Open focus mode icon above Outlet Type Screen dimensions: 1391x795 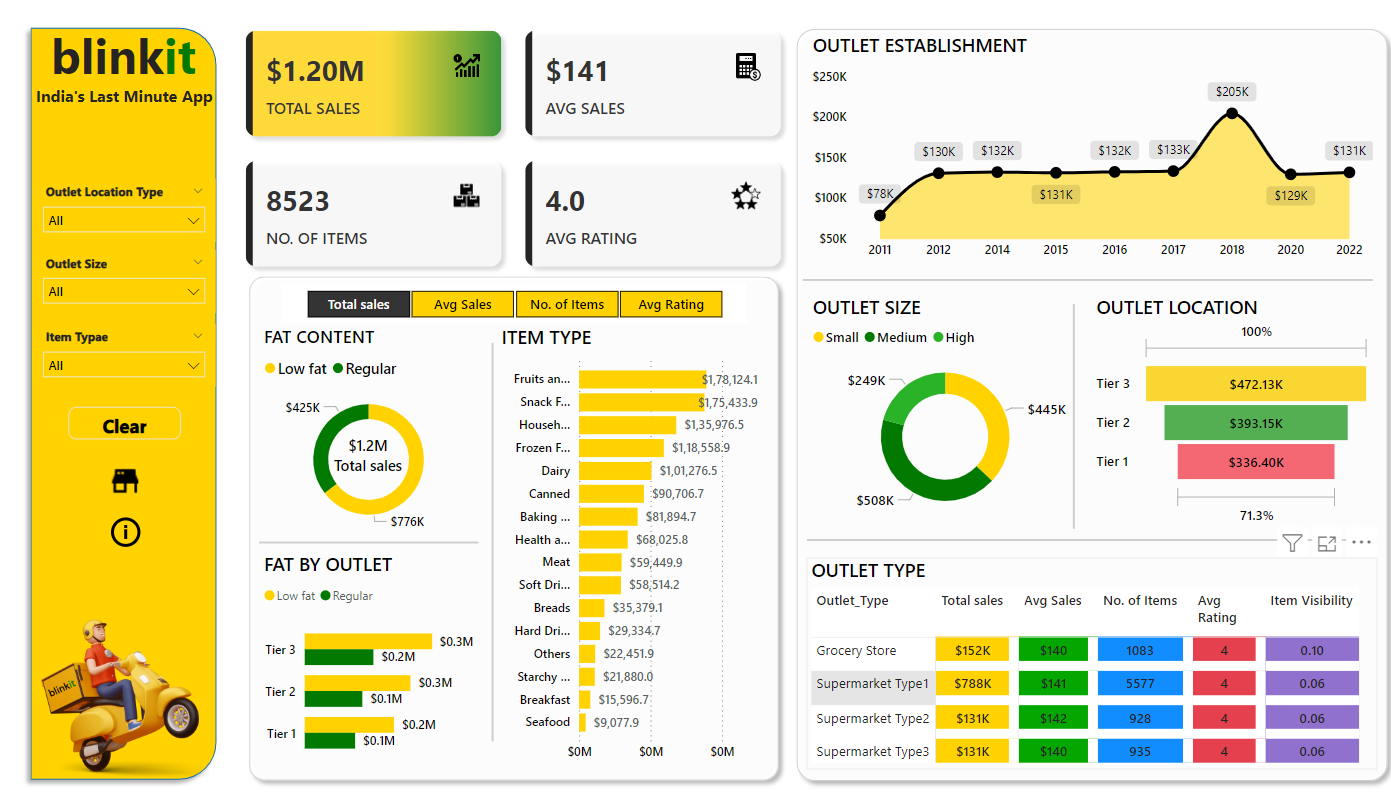point(1327,543)
